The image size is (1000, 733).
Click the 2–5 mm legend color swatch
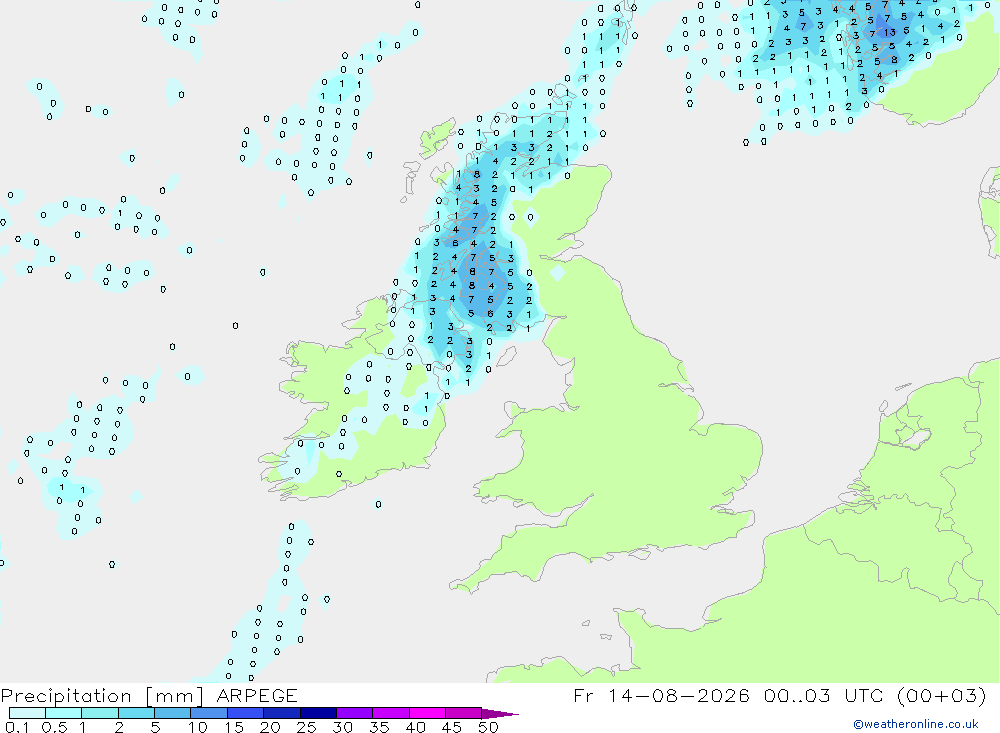point(136,713)
